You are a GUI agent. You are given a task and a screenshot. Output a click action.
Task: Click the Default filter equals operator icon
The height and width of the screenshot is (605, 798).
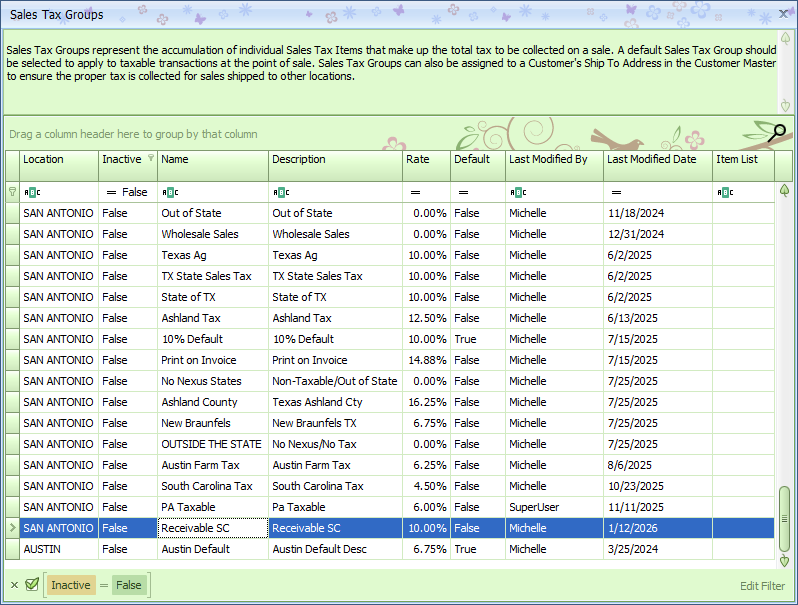click(x=462, y=192)
